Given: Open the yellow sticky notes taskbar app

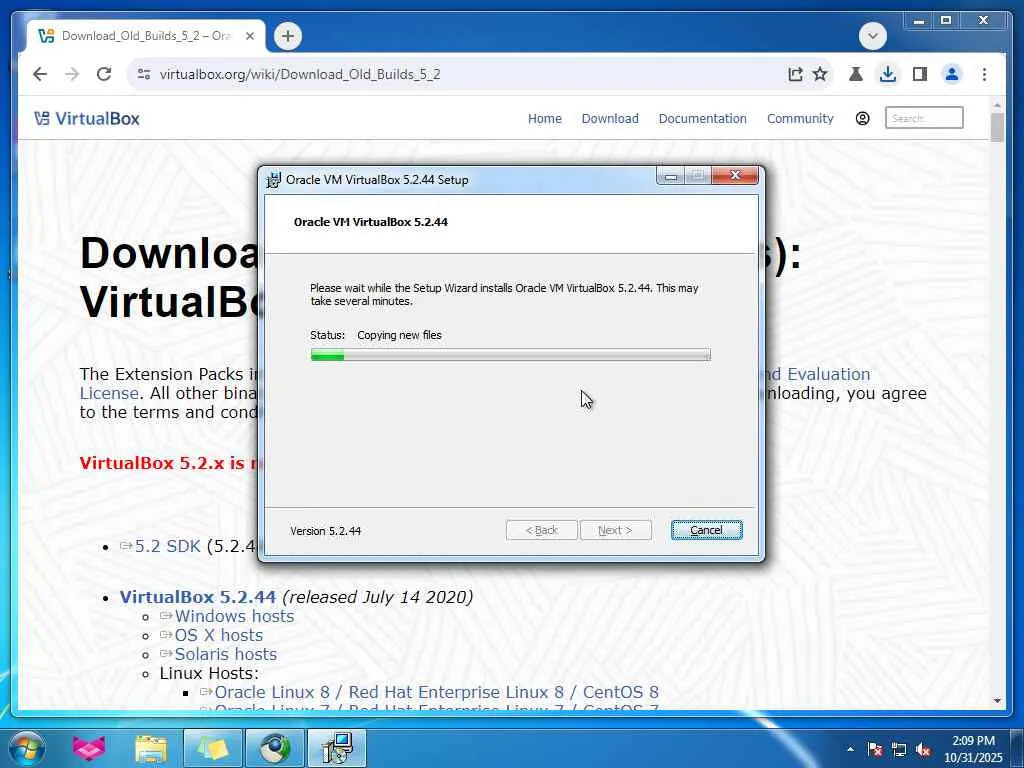Looking at the screenshot, I should pyautogui.click(x=213, y=748).
